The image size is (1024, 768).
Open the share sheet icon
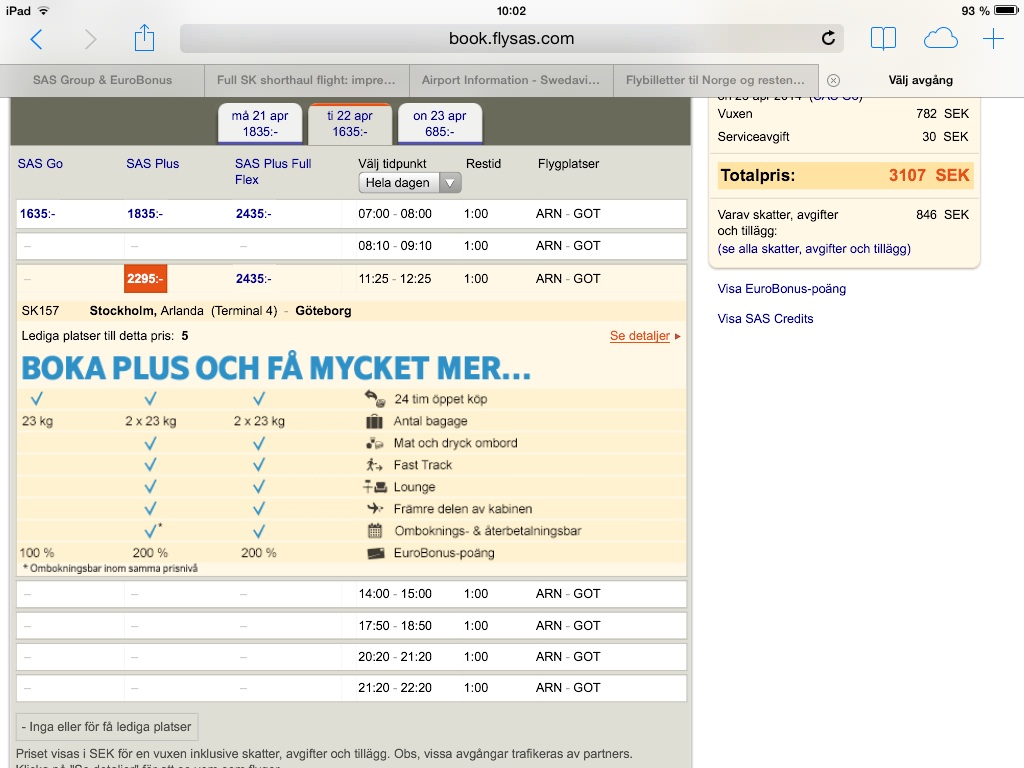(x=144, y=38)
